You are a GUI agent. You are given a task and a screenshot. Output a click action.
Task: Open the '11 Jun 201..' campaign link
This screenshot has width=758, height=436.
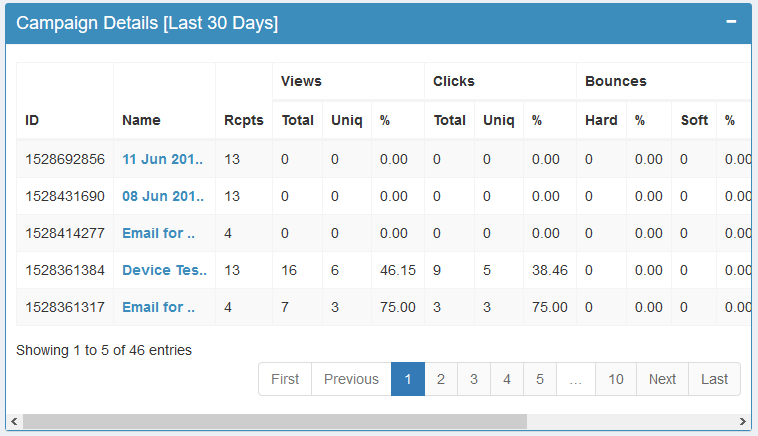coord(164,159)
